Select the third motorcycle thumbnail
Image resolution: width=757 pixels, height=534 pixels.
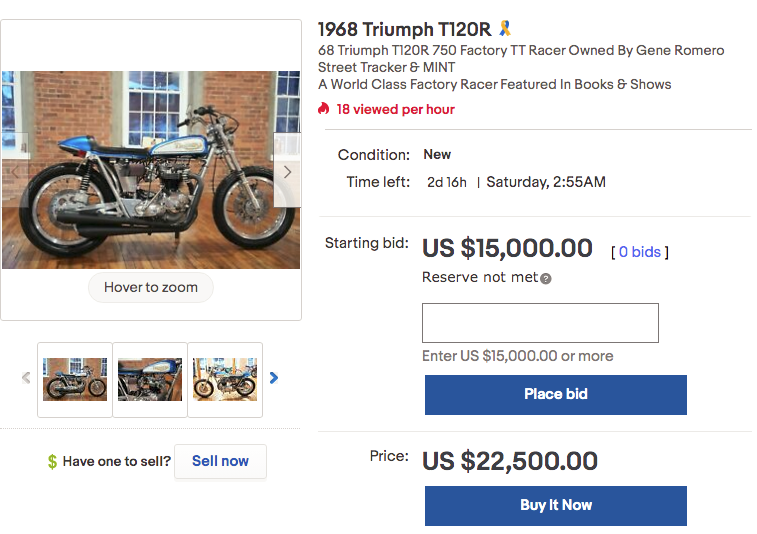(225, 379)
